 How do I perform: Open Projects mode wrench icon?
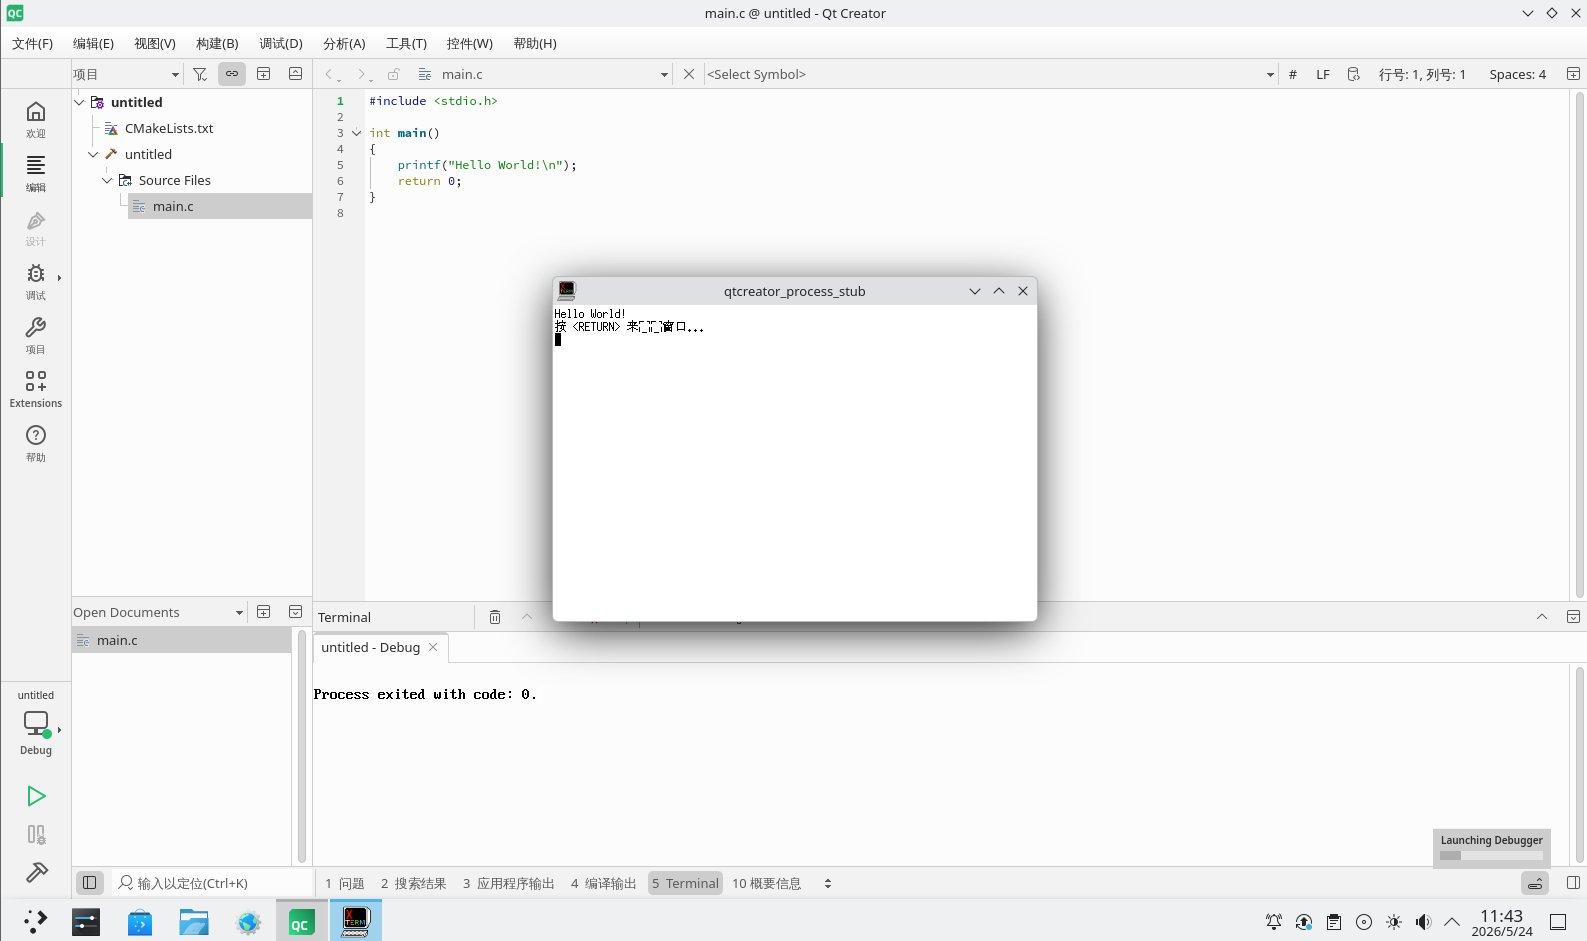click(36, 334)
